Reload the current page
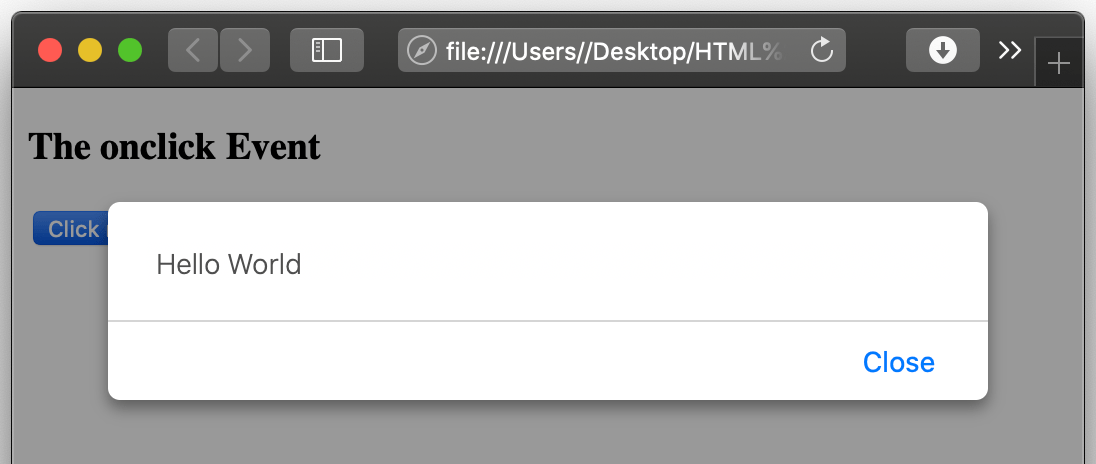 pos(822,50)
